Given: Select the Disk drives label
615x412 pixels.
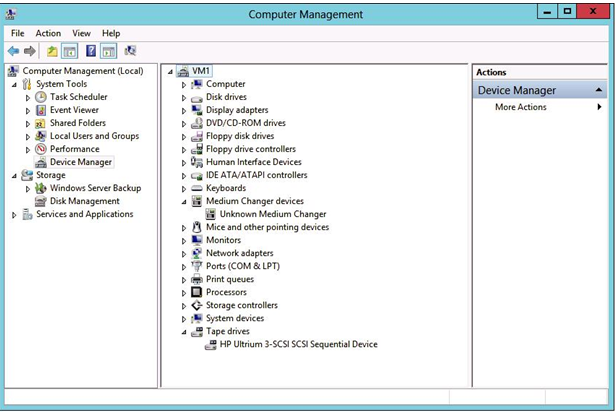Looking at the screenshot, I should click(x=226, y=97).
